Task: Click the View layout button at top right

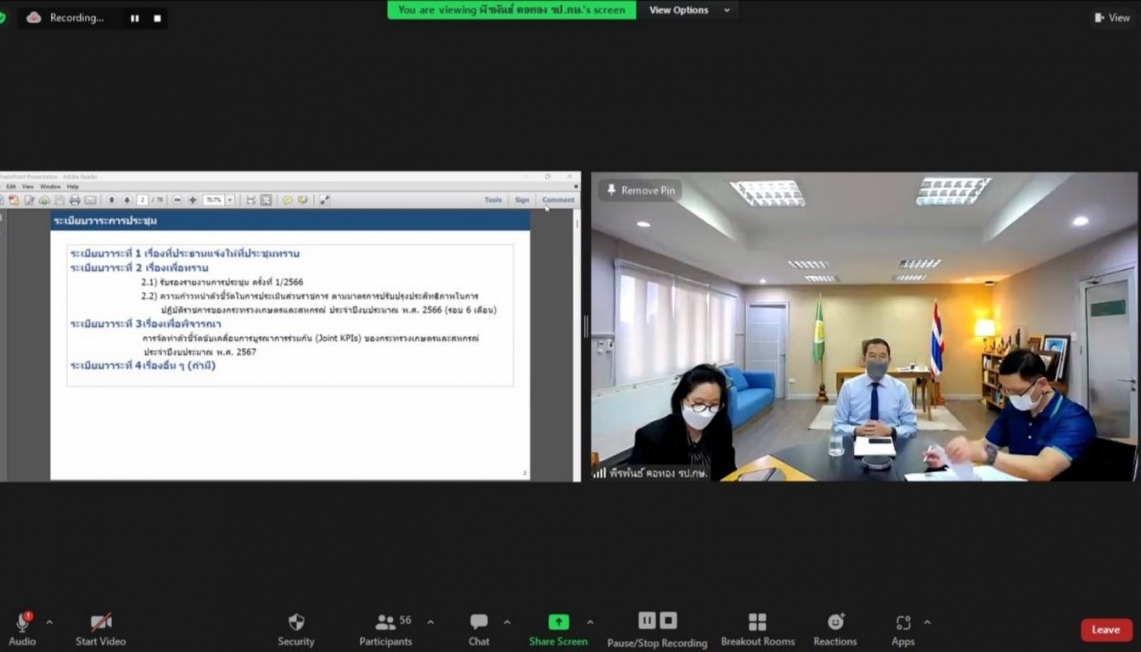Action: pos(1113,17)
